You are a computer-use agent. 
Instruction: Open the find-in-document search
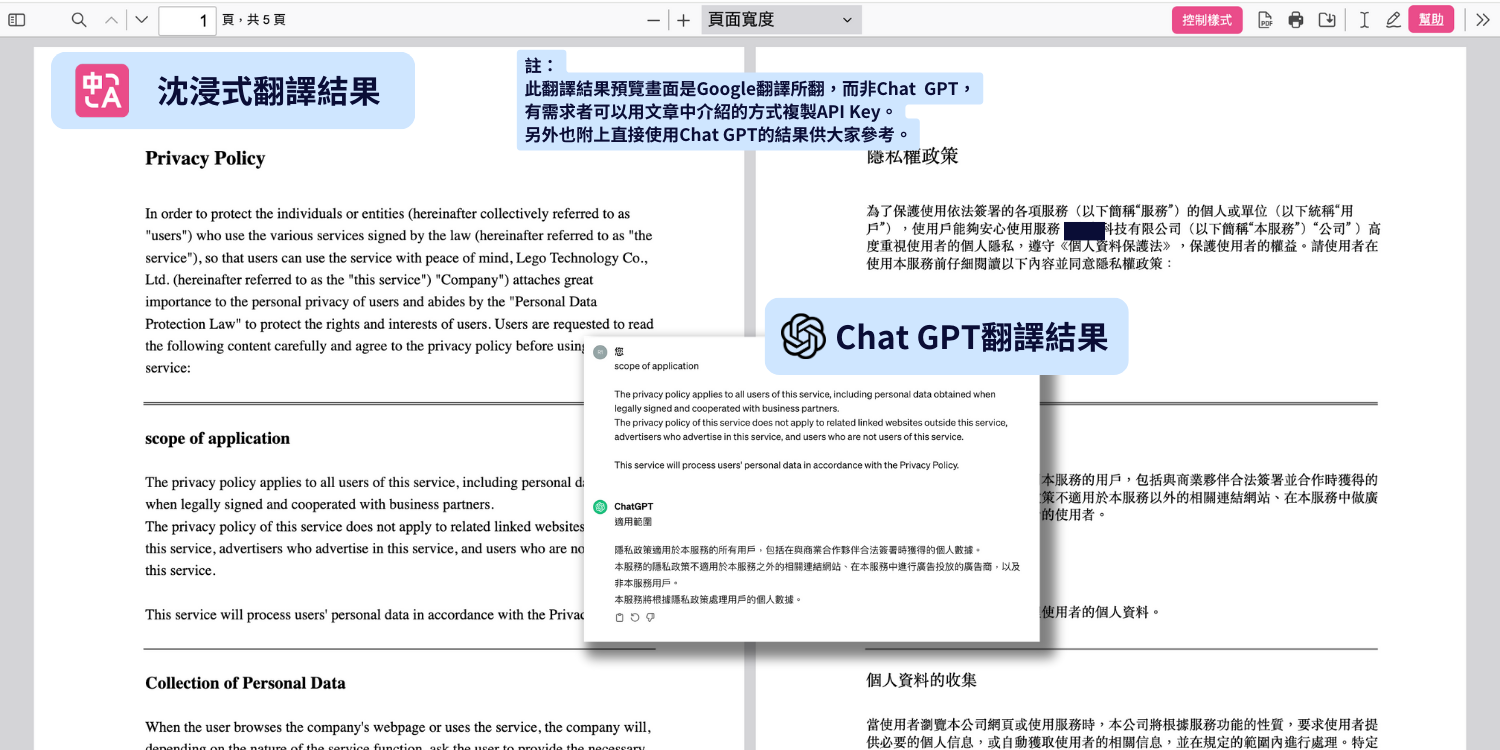pos(79,20)
